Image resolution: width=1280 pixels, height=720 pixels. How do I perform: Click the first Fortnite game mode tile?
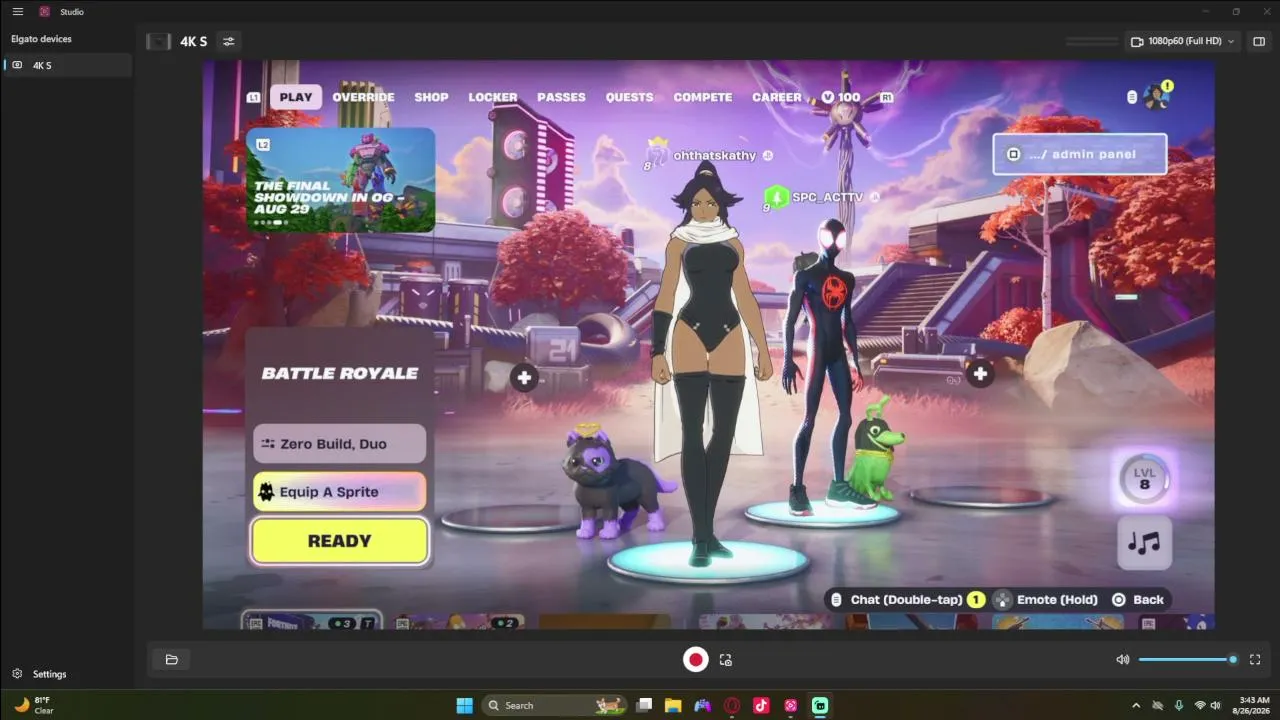pyautogui.click(x=311, y=621)
